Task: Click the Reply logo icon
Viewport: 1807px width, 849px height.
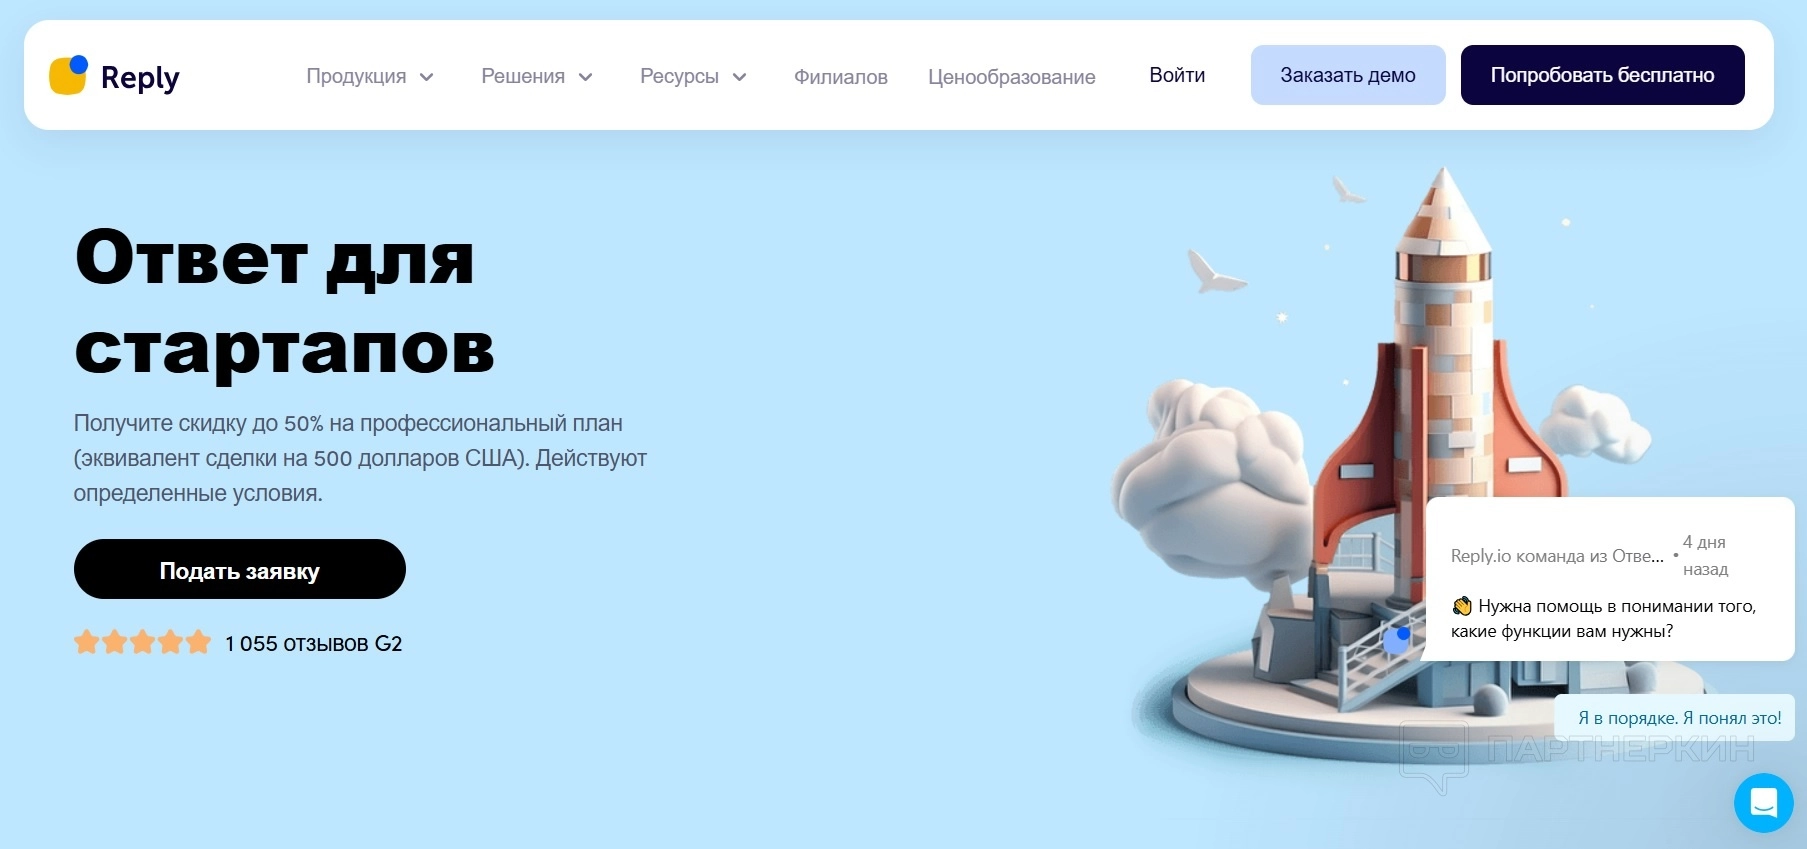Action: [x=68, y=75]
